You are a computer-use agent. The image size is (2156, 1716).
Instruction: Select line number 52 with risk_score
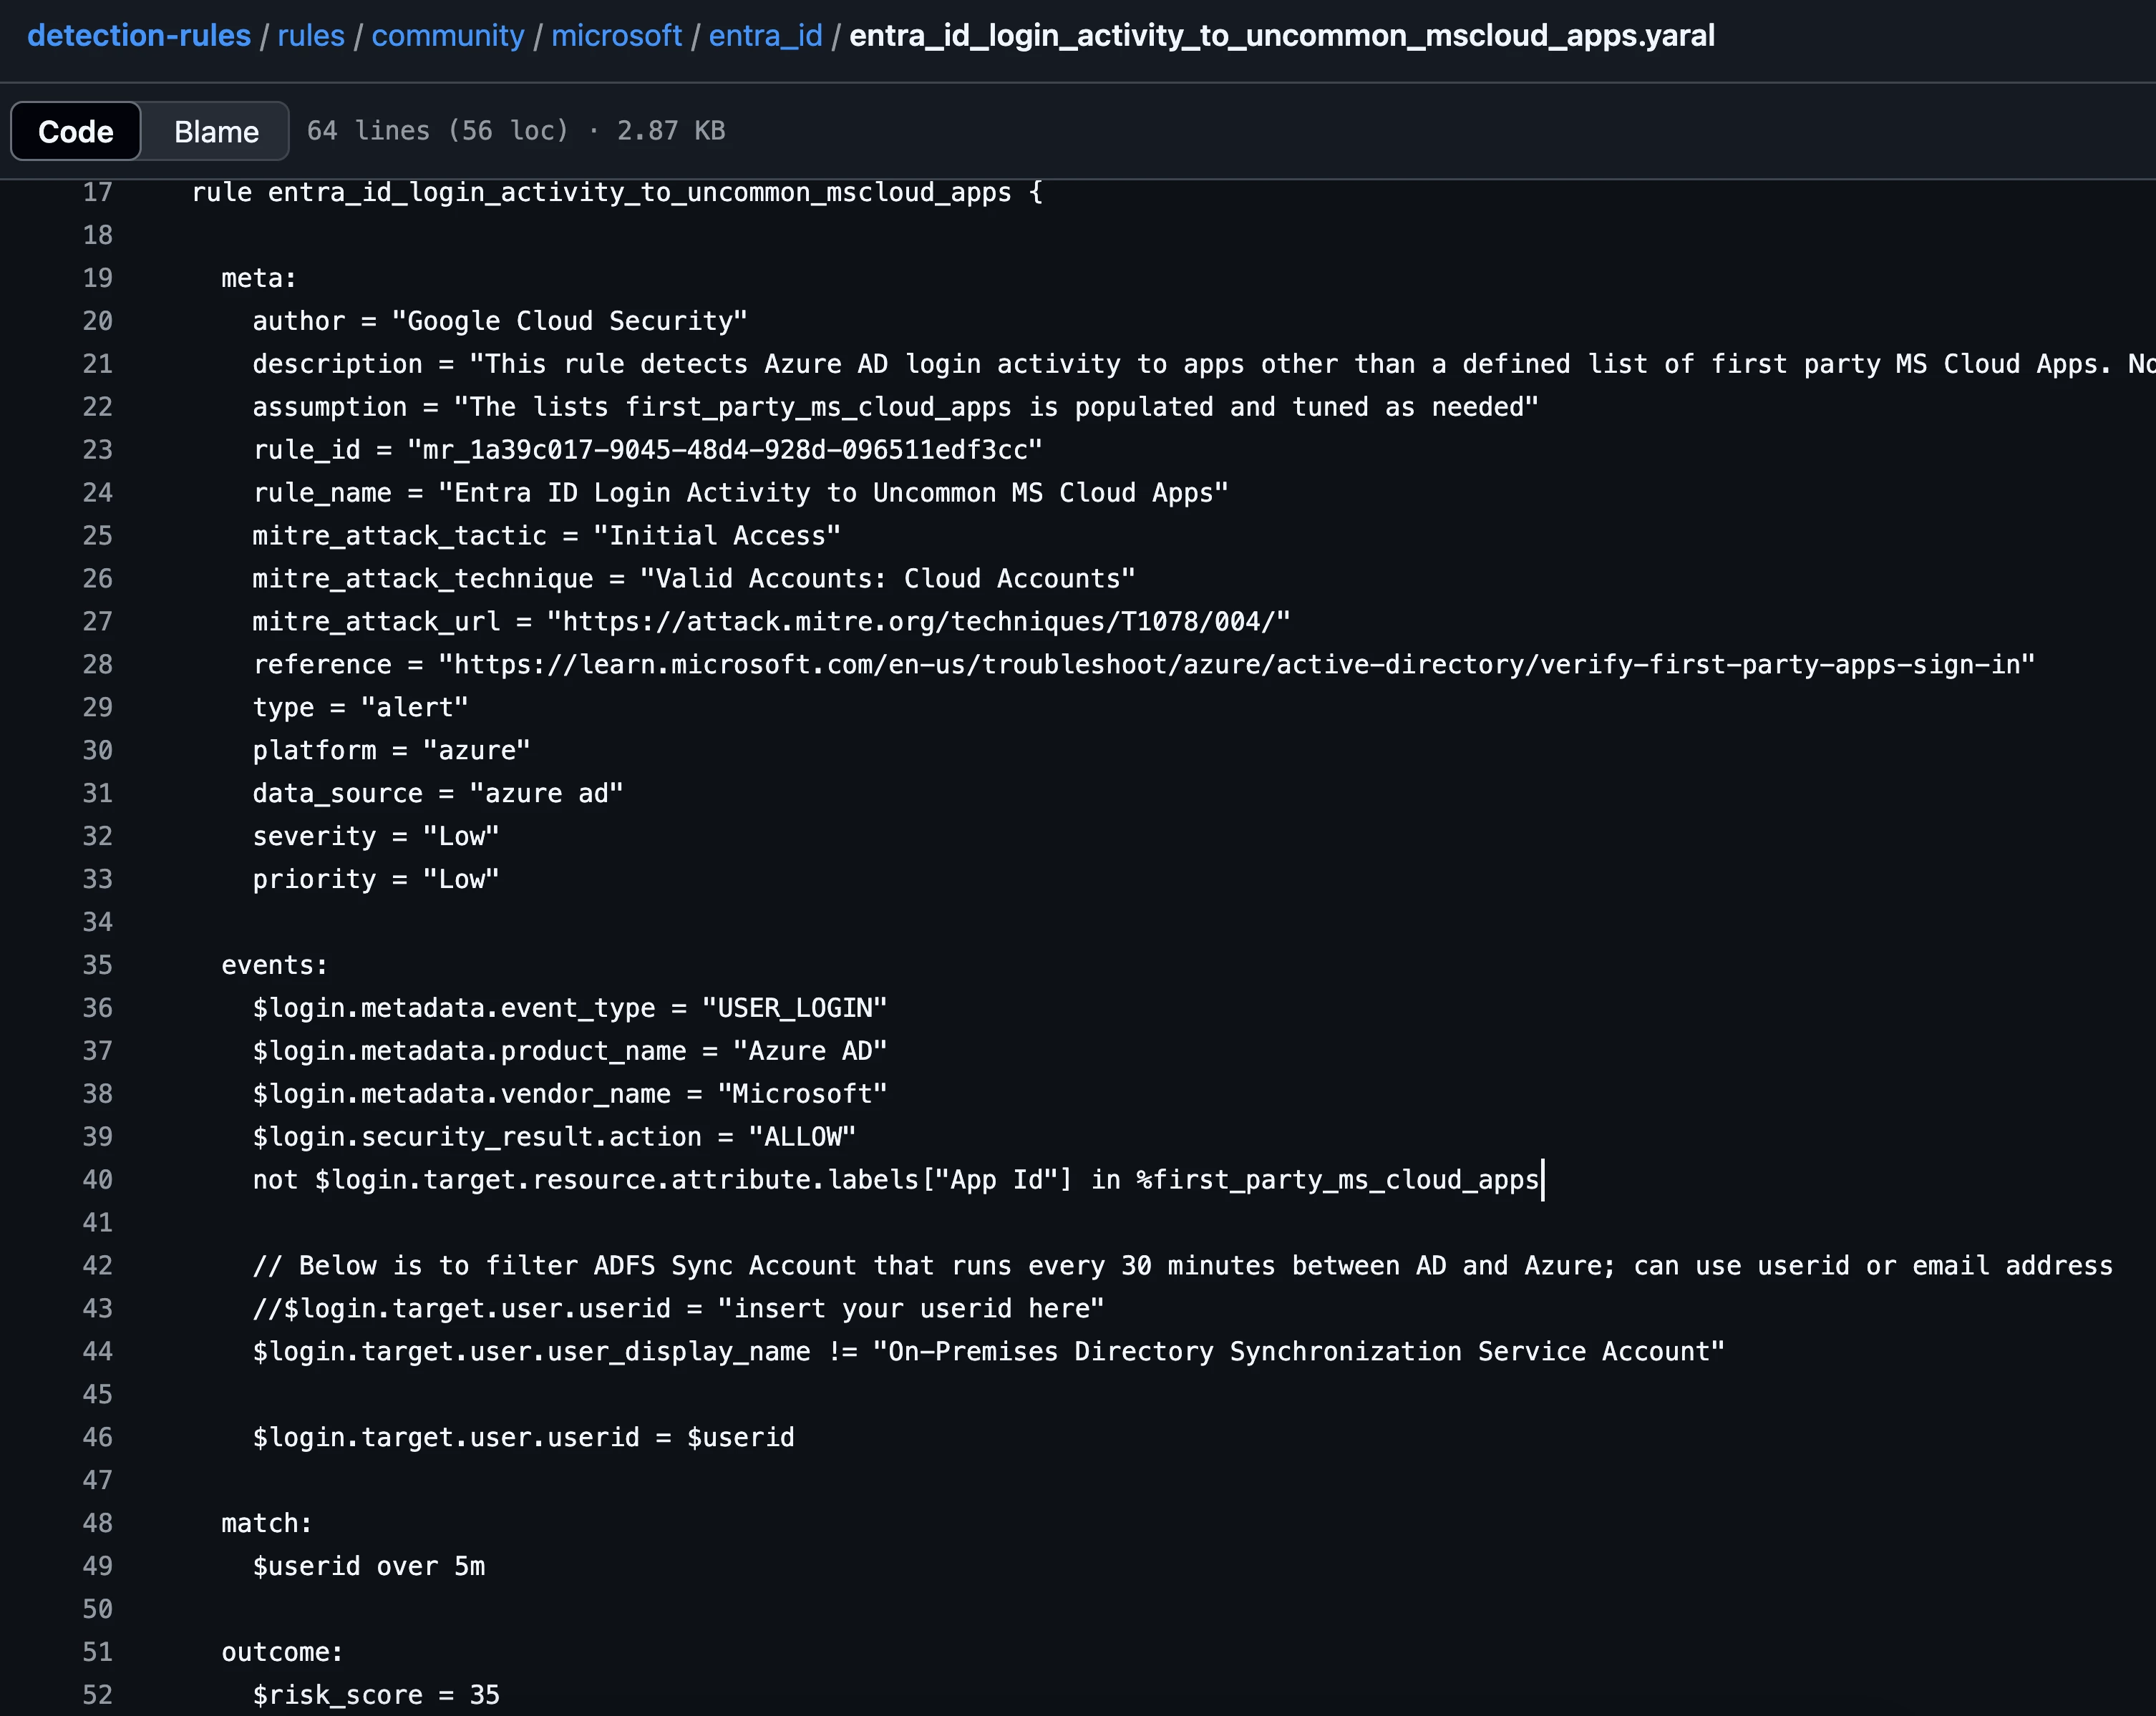pos(98,1694)
